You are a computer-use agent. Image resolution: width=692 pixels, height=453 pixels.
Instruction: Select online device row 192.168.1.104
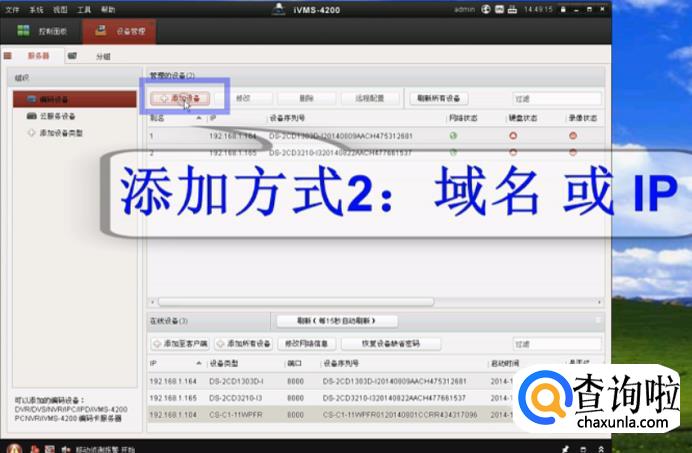pyautogui.click(x=331, y=415)
